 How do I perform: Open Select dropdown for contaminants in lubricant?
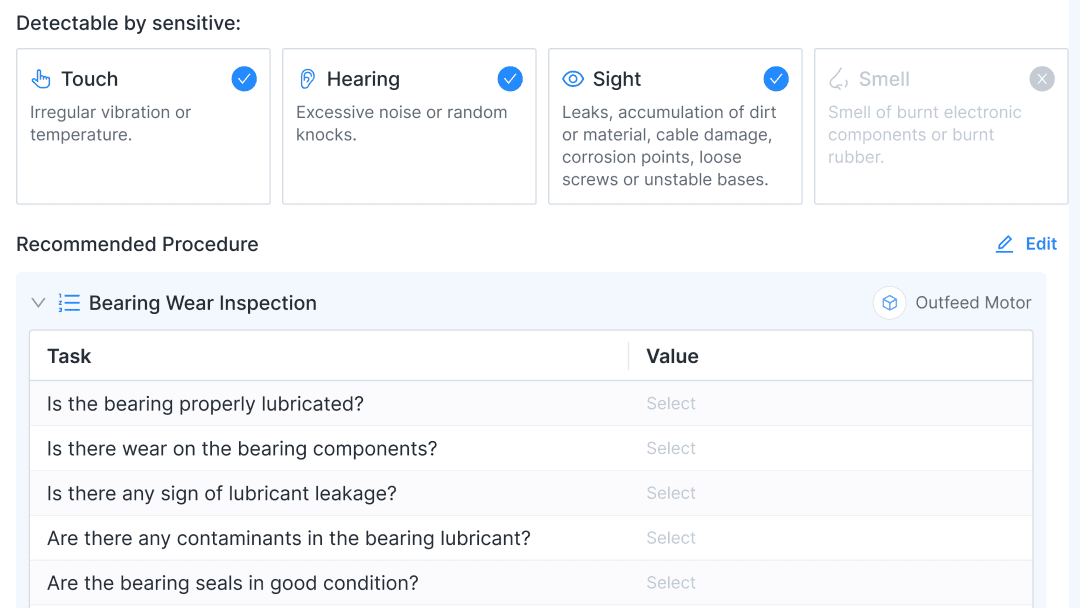[x=671, y=538]
